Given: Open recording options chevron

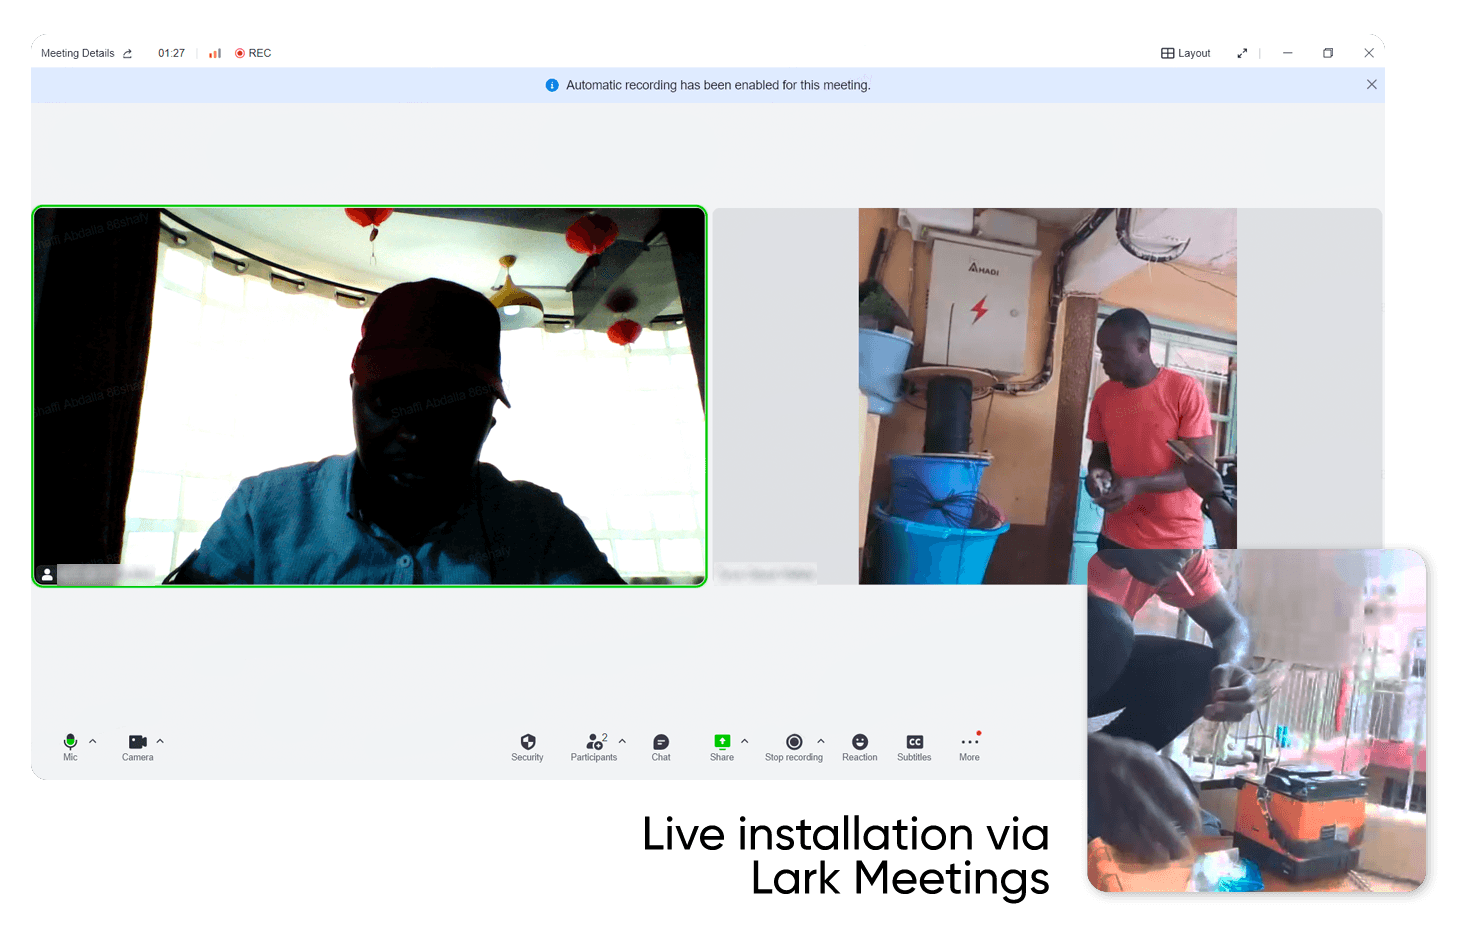Looking at the screenshot, I should coord(821,741).
